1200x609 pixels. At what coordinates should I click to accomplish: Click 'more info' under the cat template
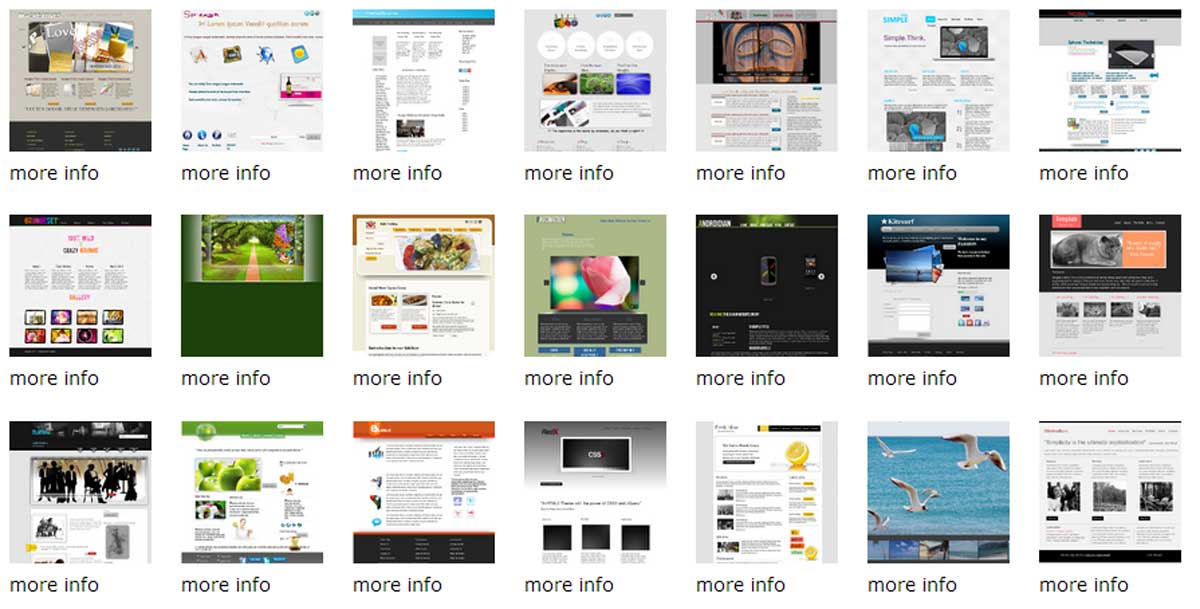[1084, 378]
